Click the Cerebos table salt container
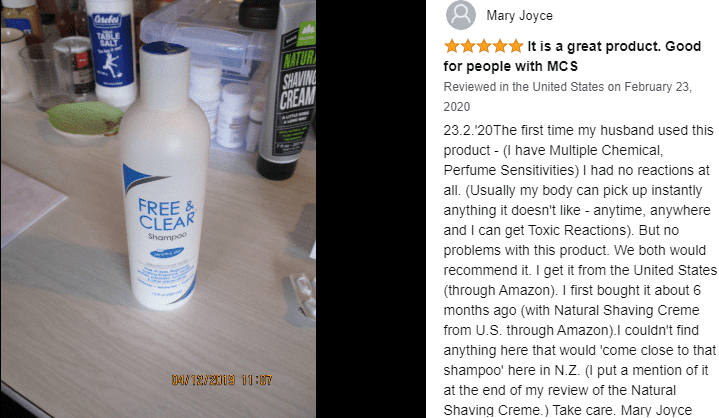 coord(111,50)
